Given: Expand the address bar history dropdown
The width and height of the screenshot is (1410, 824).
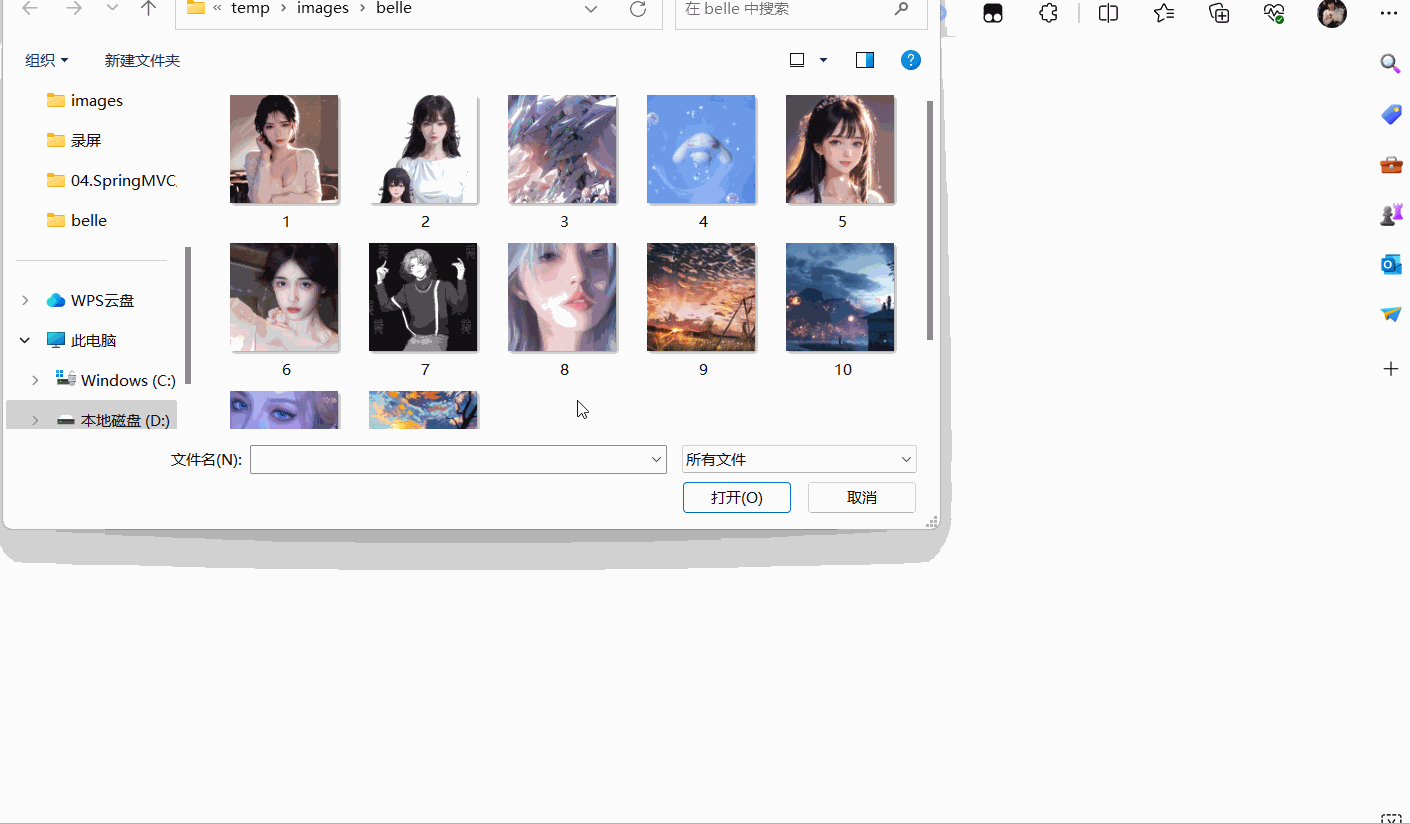Looking at the screenshot, I should pyautogui.click(x=591, y=9).
